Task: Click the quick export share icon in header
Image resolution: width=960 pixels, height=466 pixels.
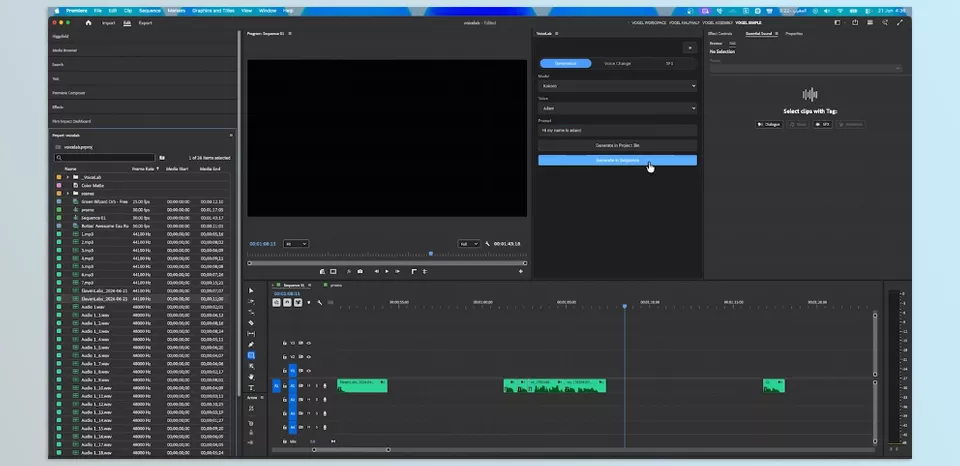Action: coord(855,23)
